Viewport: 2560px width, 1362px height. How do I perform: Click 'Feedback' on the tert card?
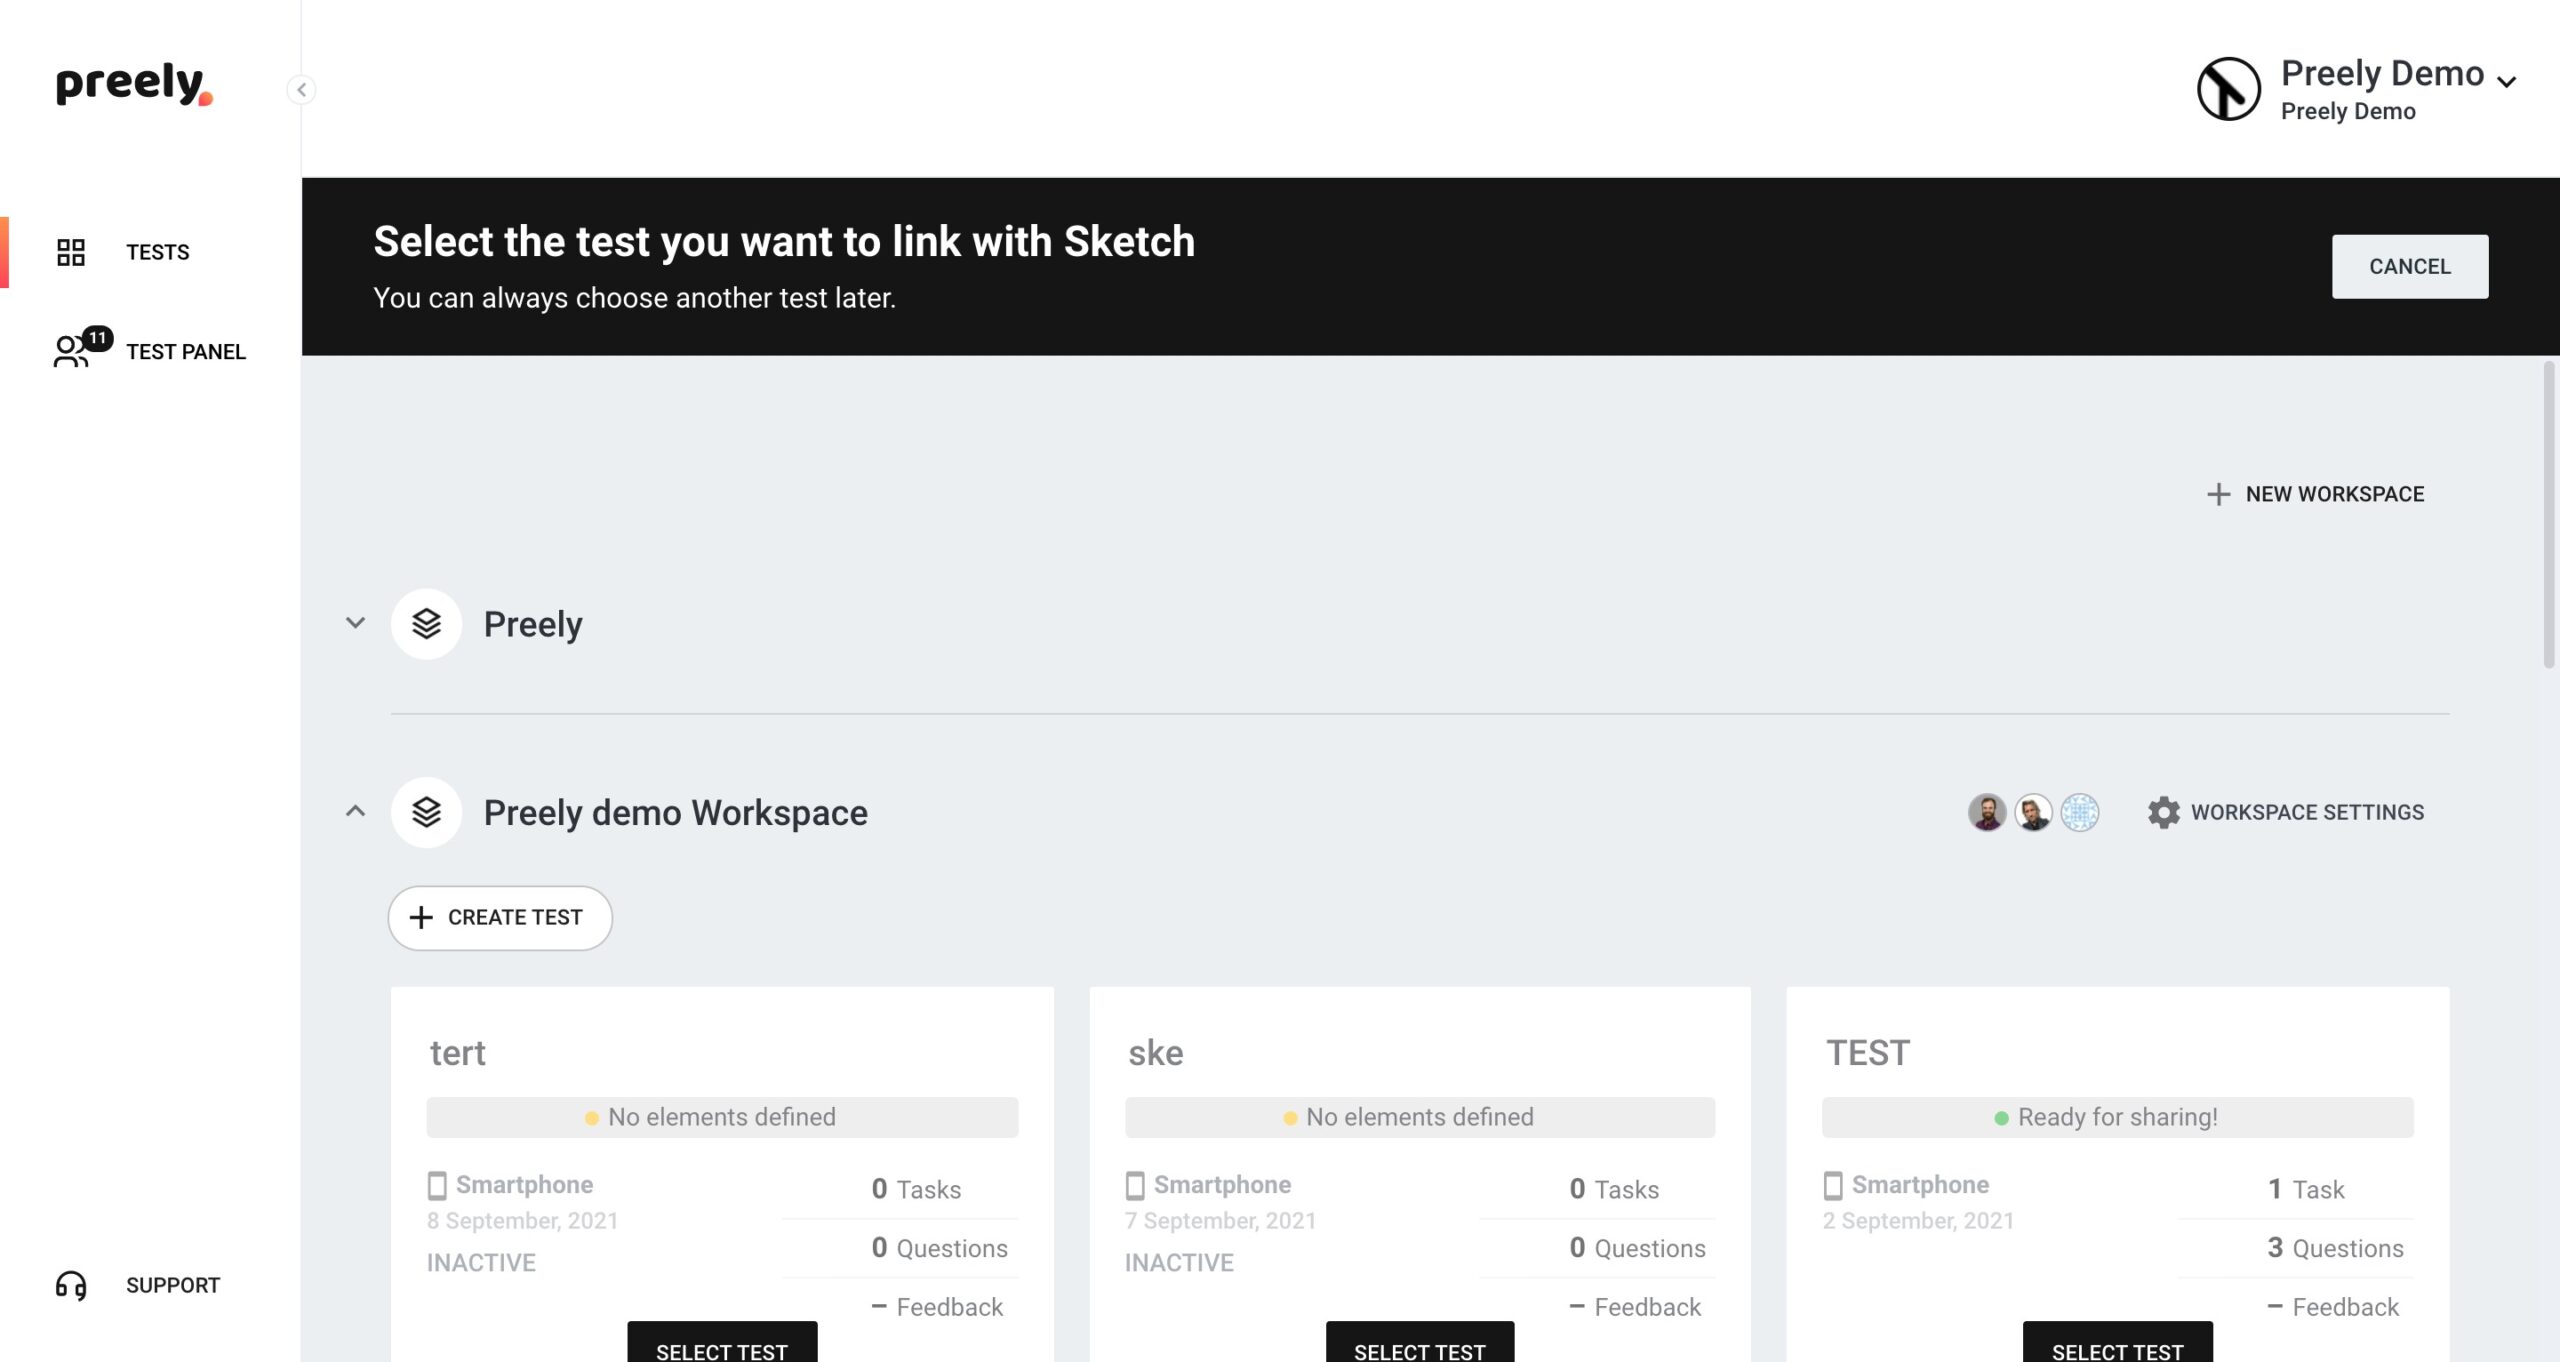[x=937, y=1307]
